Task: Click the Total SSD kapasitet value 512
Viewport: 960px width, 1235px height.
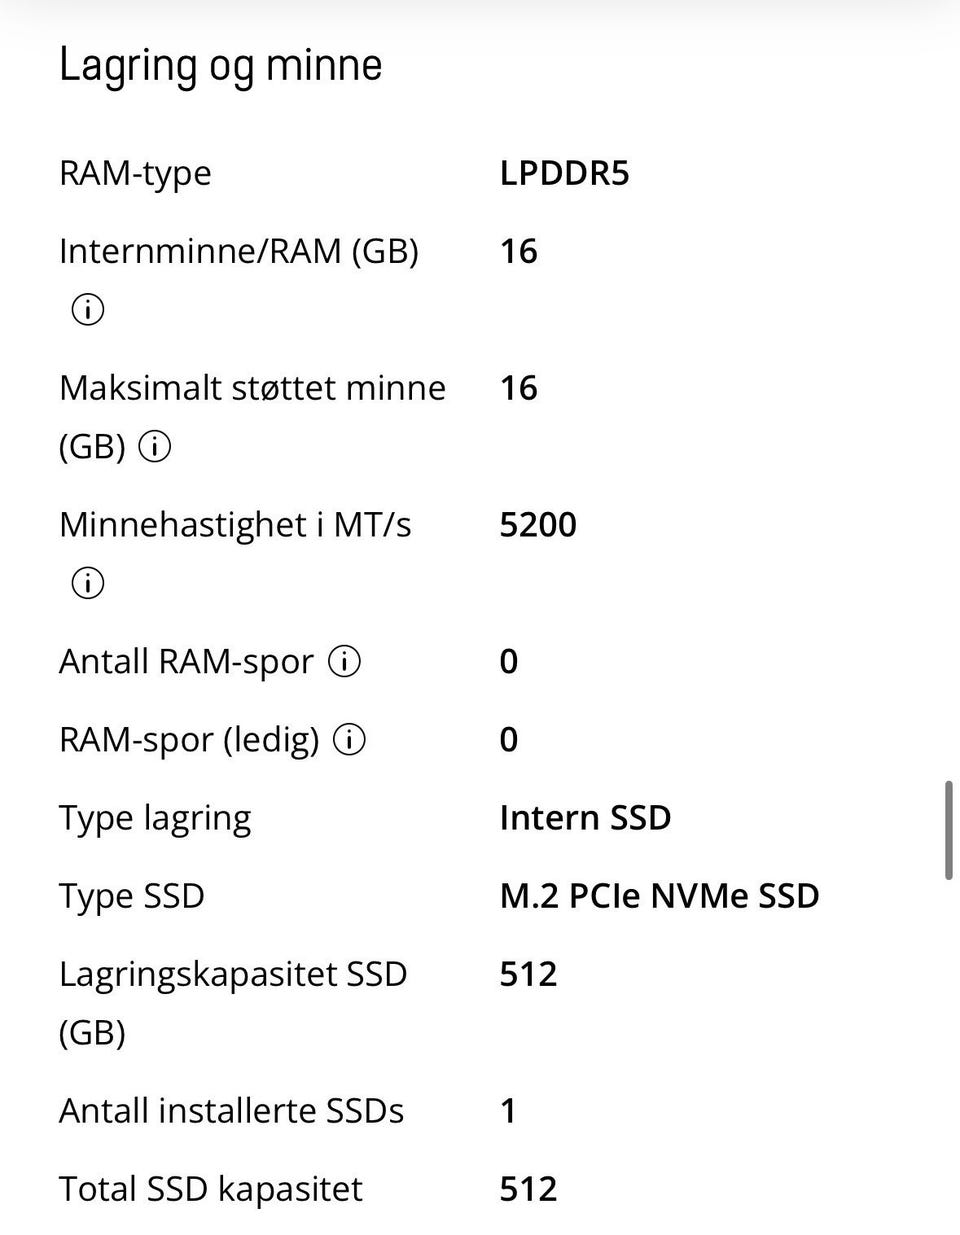Action: pos(528,1189)
